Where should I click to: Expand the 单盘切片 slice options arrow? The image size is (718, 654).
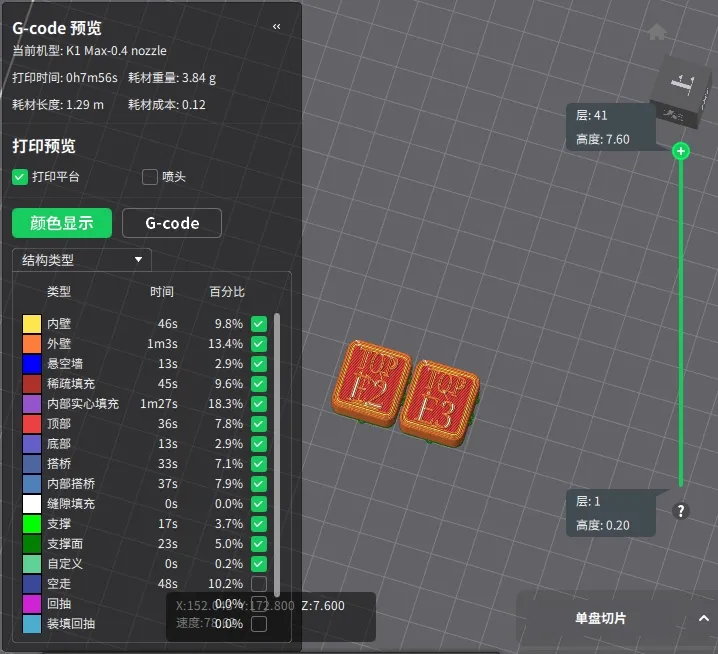[x=703, y=618]
